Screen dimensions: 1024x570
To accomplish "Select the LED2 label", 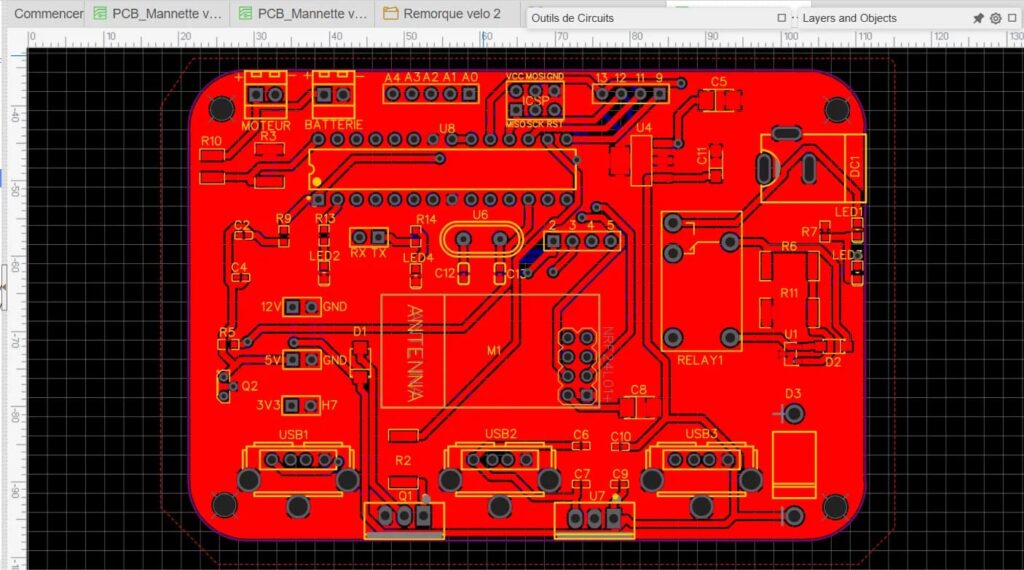I will 325,256.
